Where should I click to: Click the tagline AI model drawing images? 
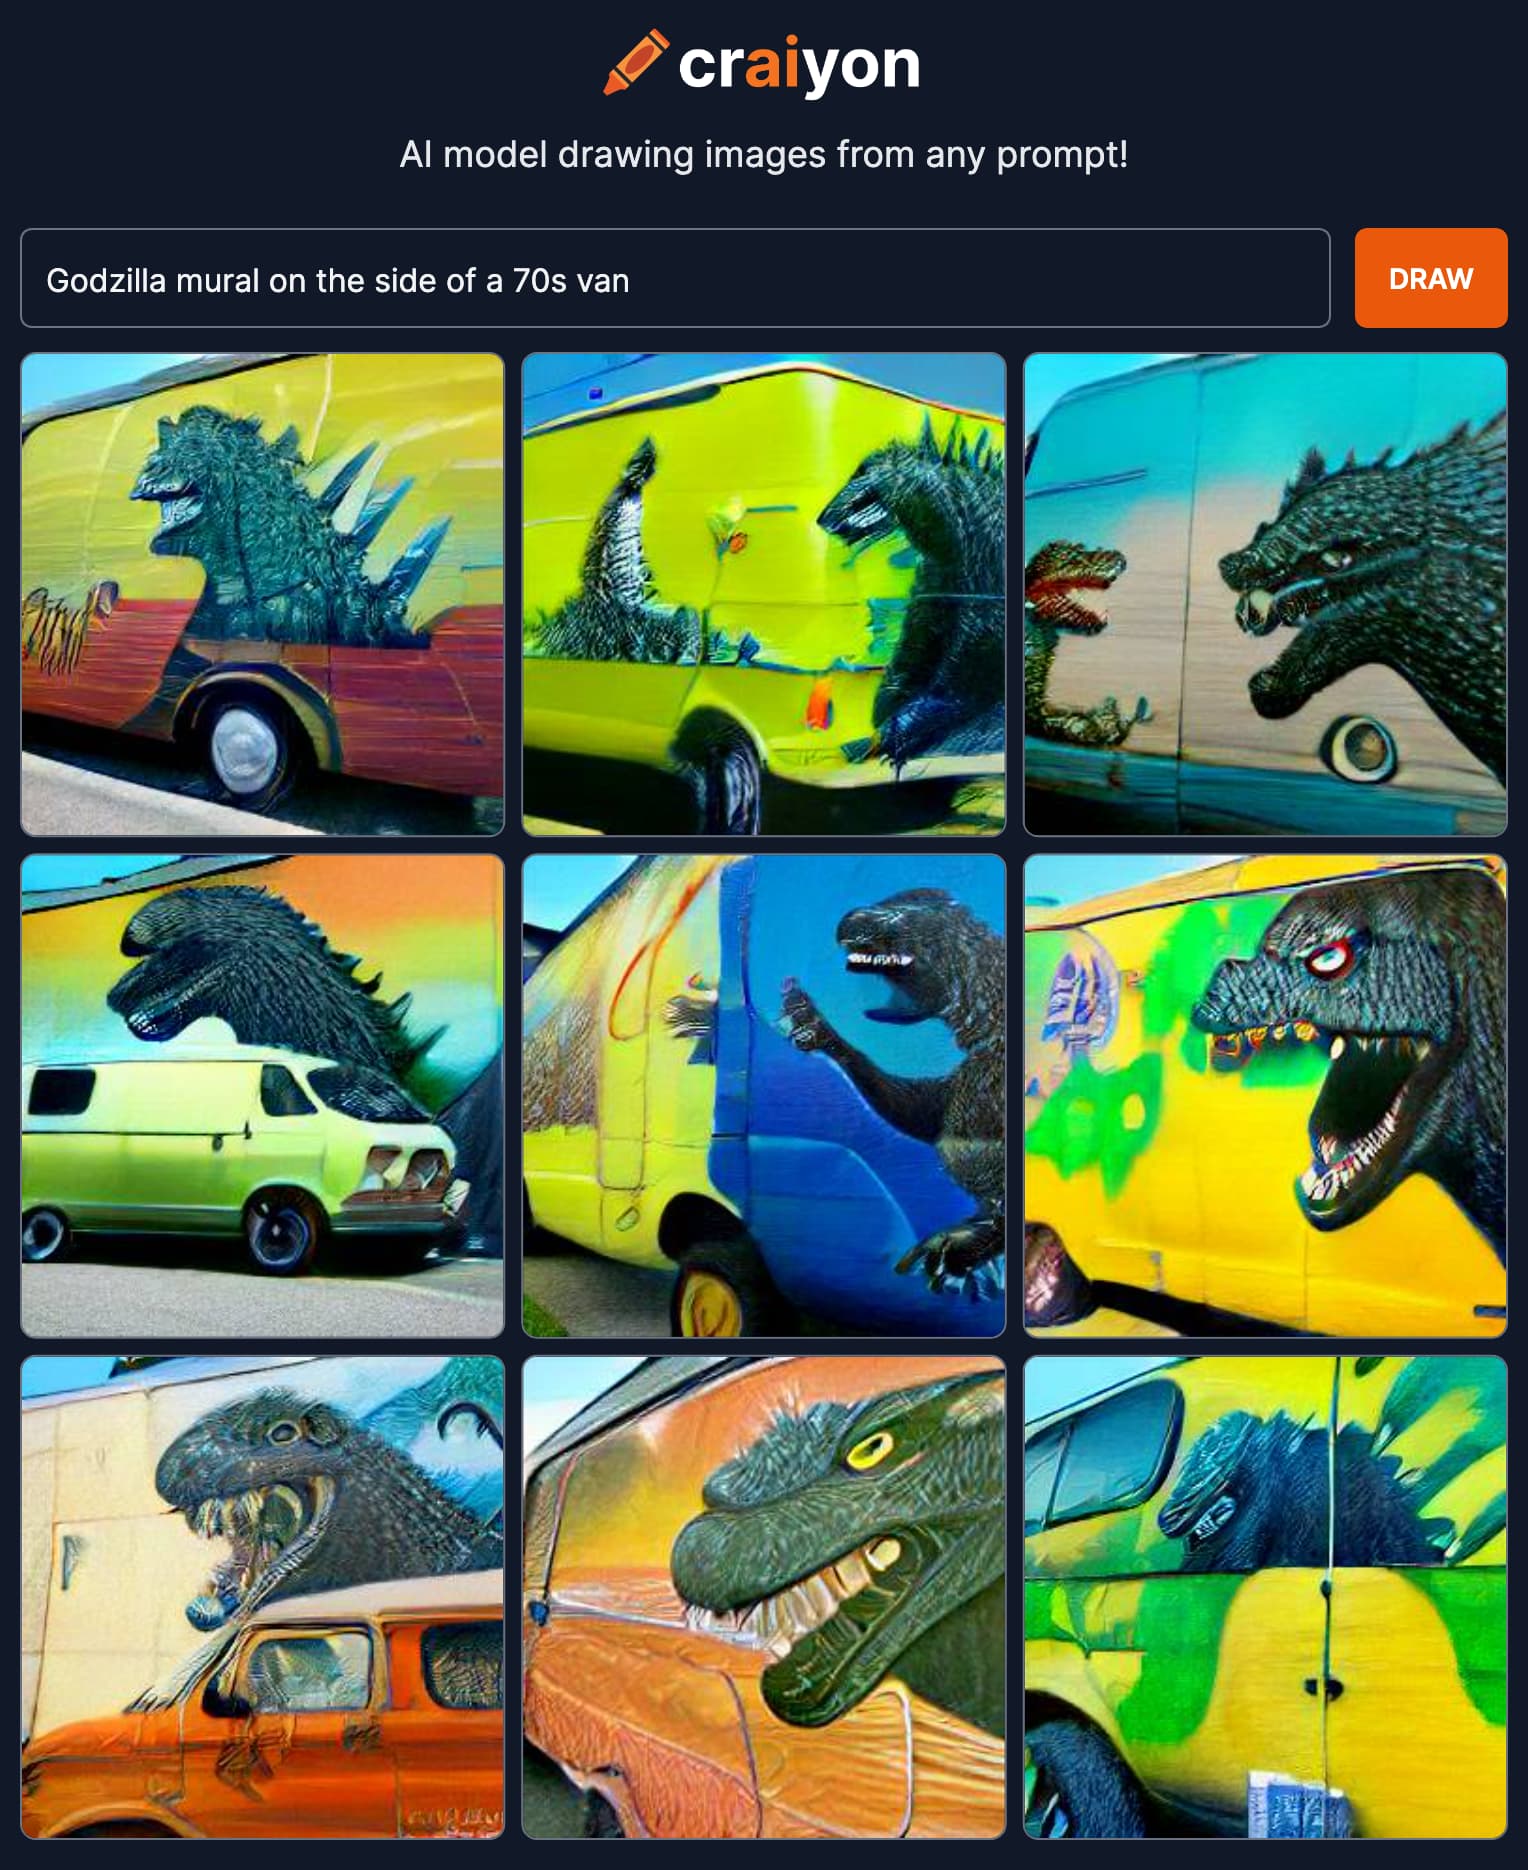click(764, 155)
